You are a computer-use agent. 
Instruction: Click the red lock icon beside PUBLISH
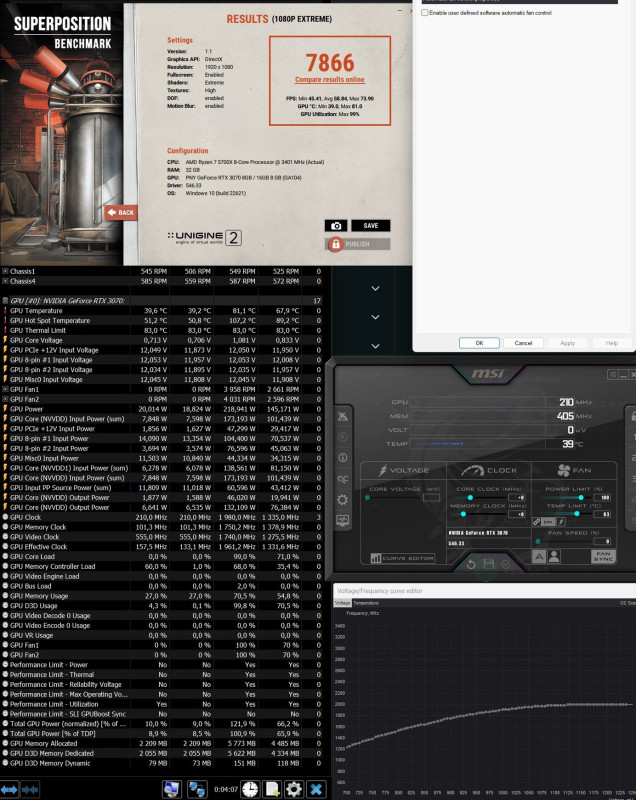[x=335, y=244]
